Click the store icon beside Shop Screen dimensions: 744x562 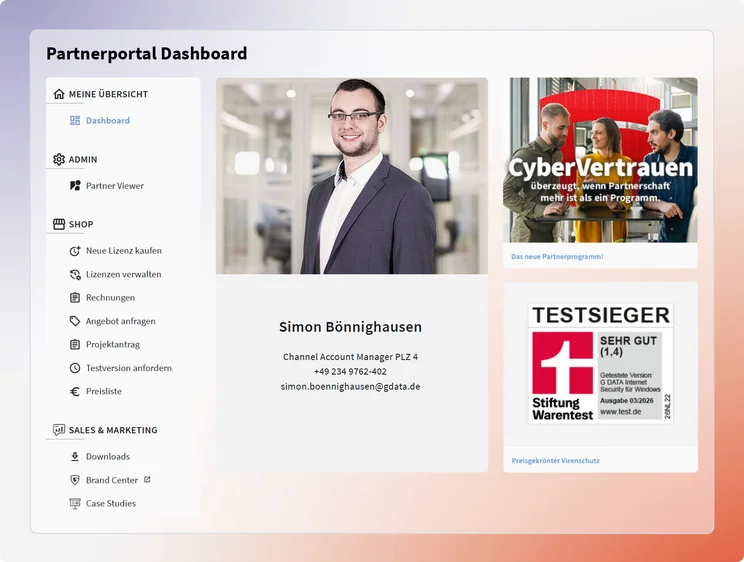[59, 224]
